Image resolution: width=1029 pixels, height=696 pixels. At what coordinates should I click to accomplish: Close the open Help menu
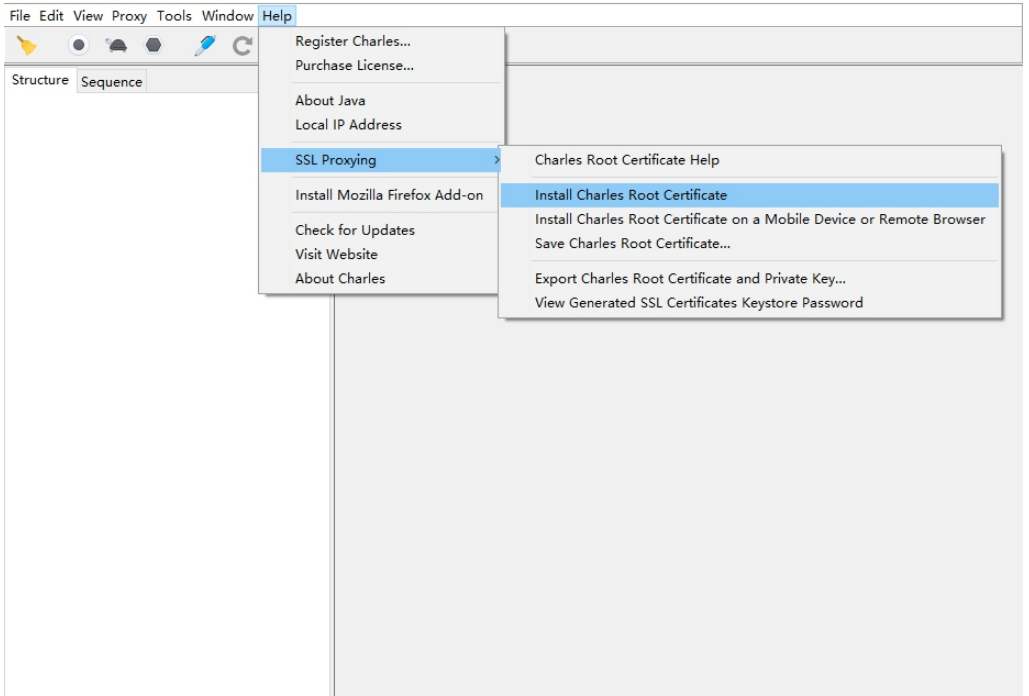point(277,16)
